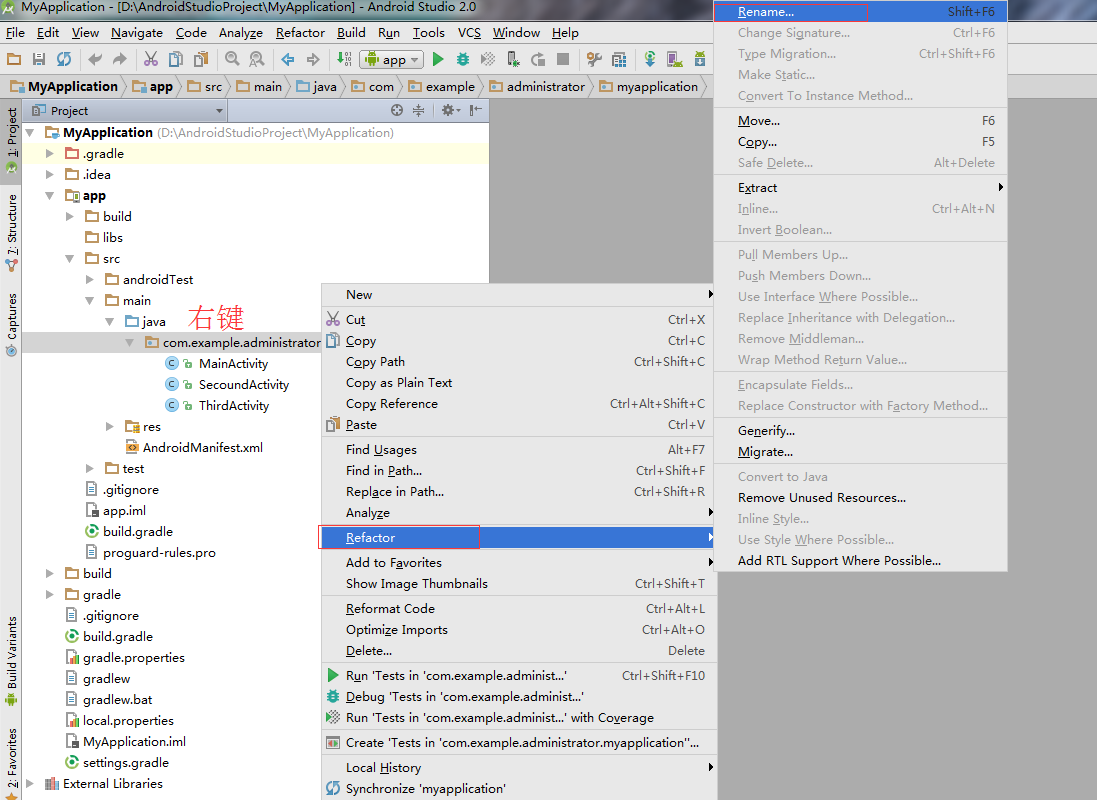Click the scroll from source crosshair icon

pyautogui.click(x=397, y=111)
